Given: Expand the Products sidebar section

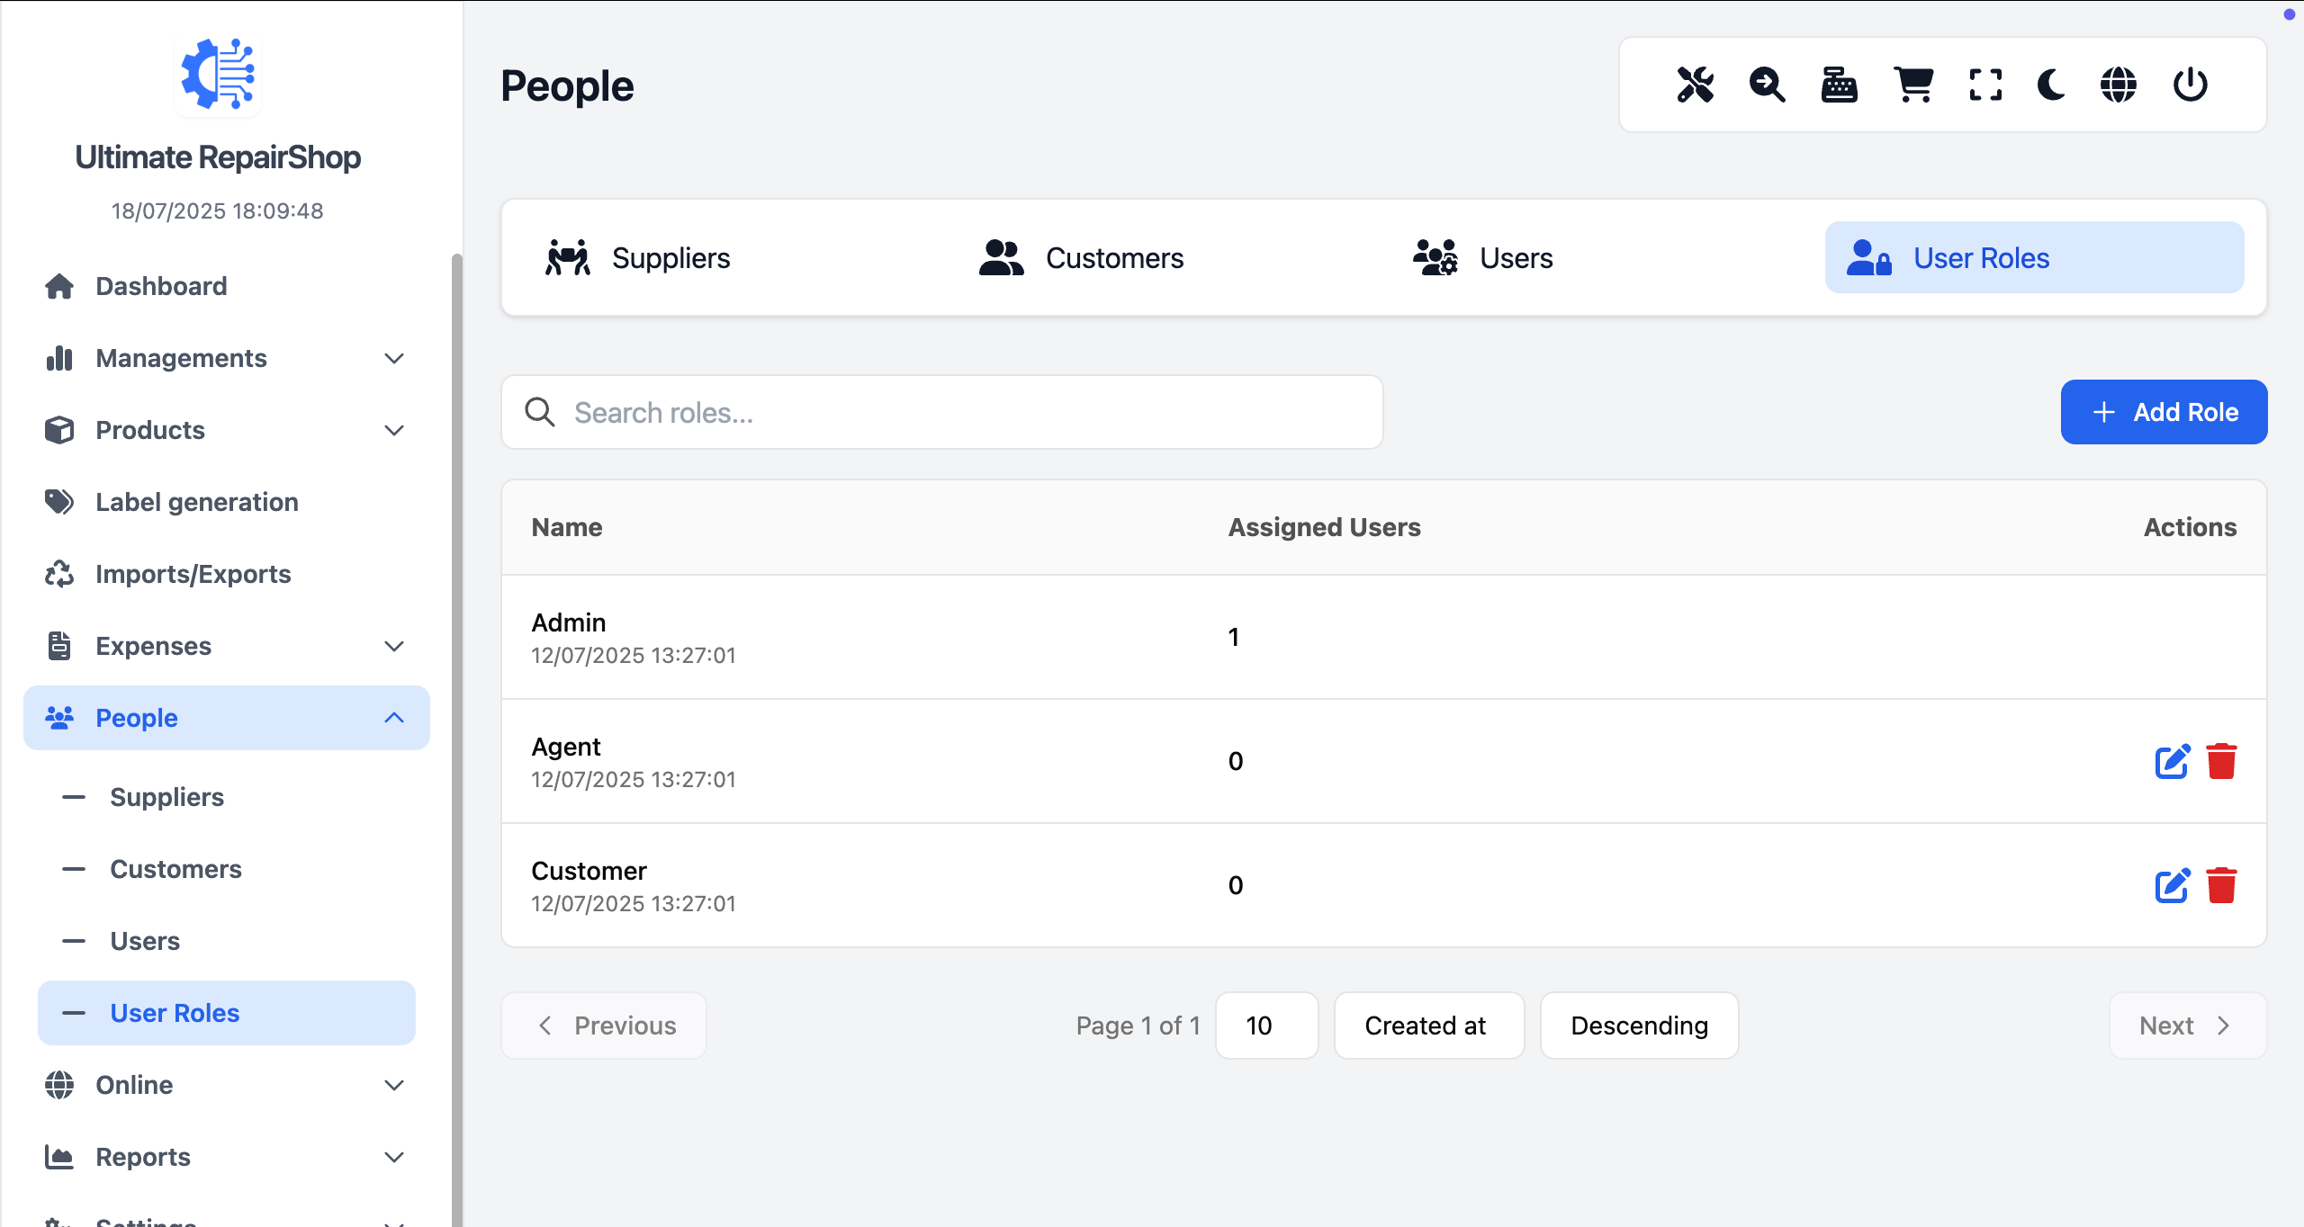Looking at the screenshot, I should click(x=226, y=430).
